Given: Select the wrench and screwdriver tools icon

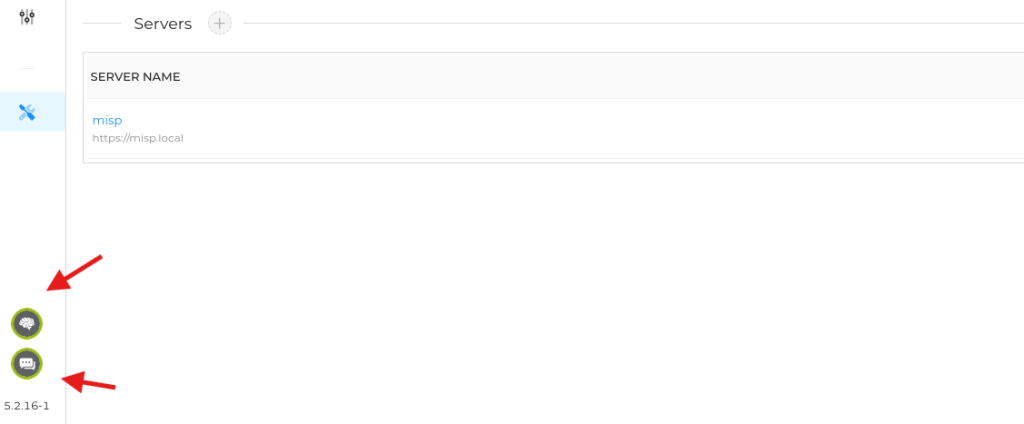Looking at the screenshot, I should (28, 113).
